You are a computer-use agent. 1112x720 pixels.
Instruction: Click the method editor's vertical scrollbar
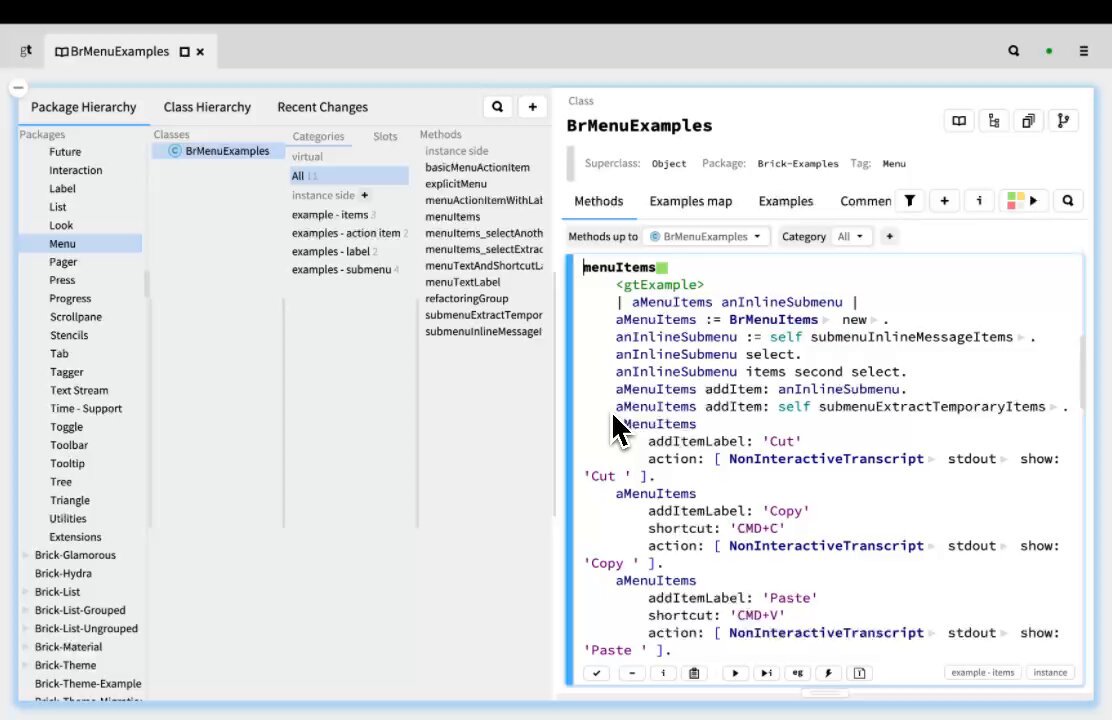1082,372
